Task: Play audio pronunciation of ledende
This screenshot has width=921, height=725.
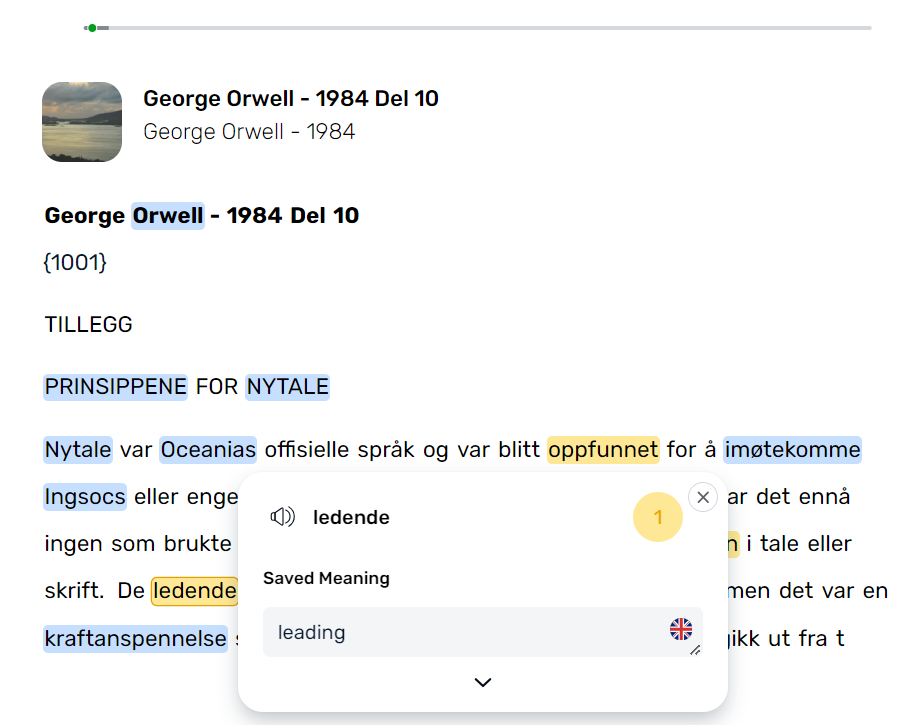Action: (283, 517)
